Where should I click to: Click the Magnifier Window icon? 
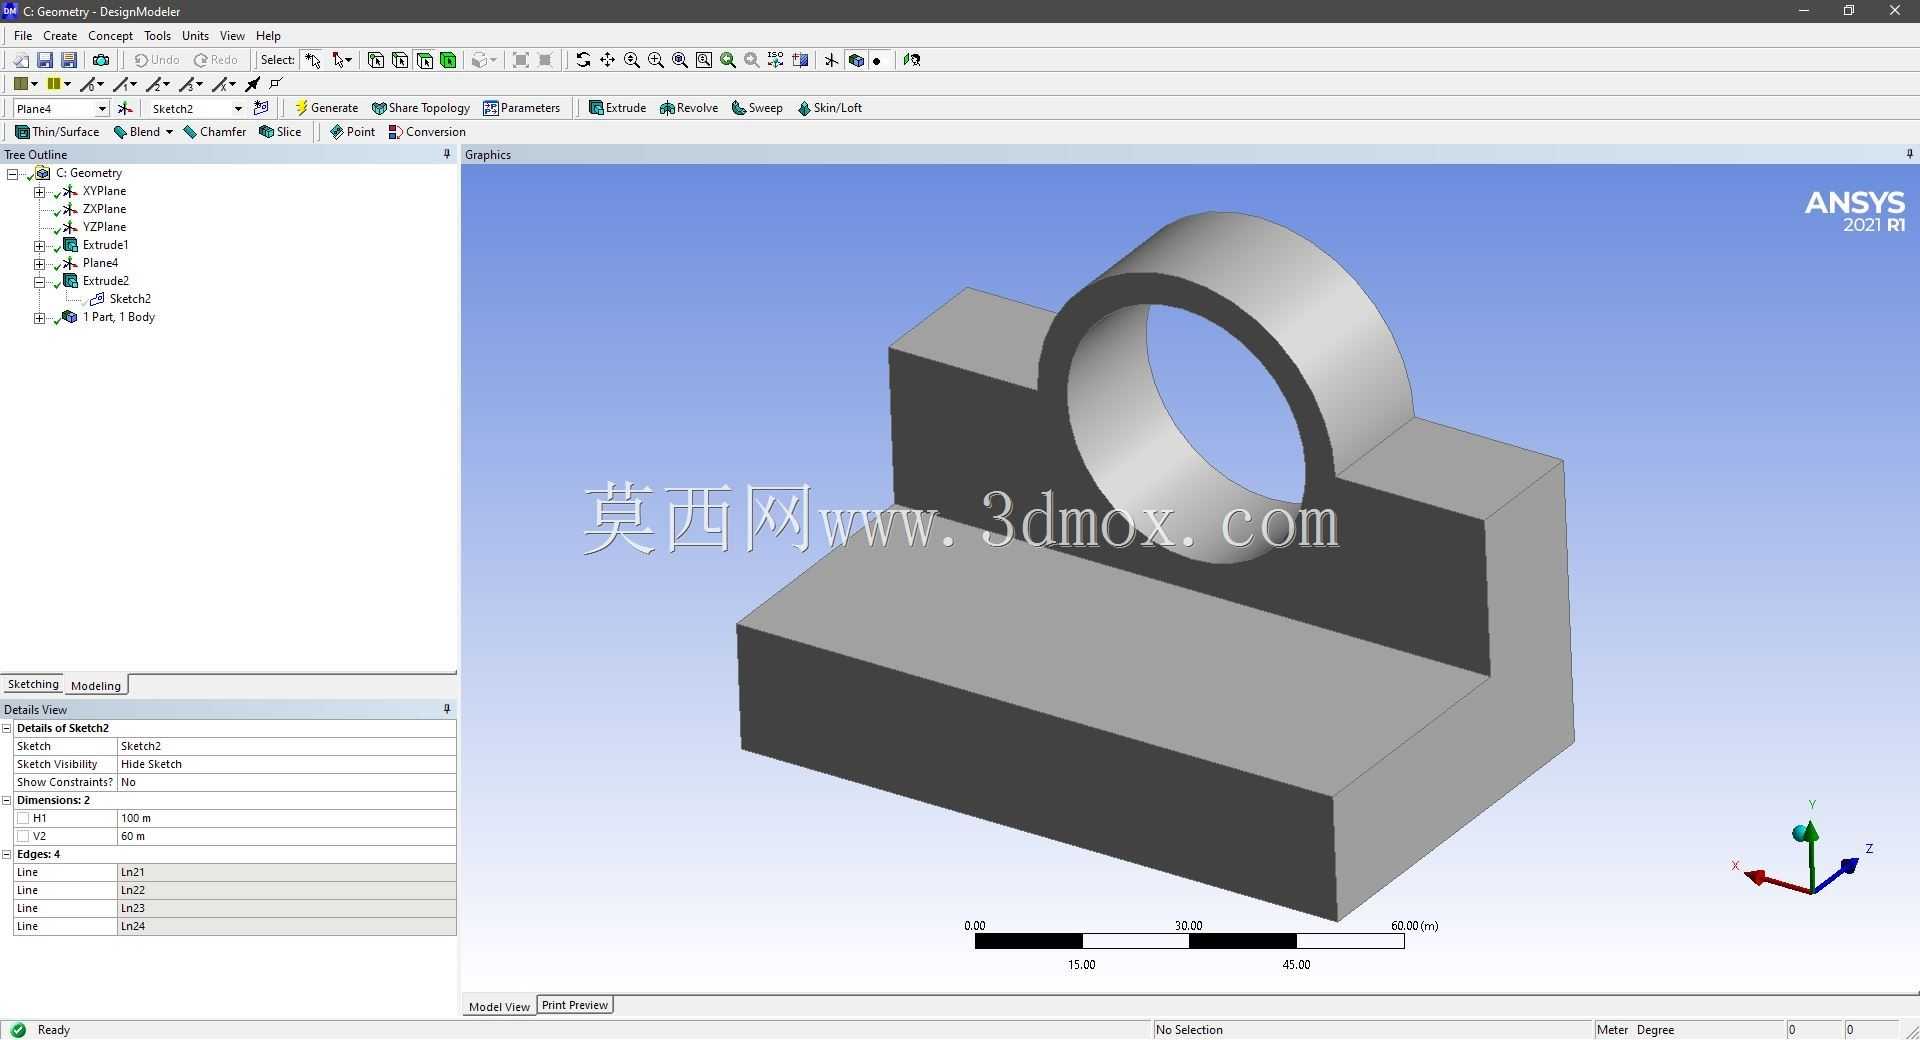coord(703,60)
